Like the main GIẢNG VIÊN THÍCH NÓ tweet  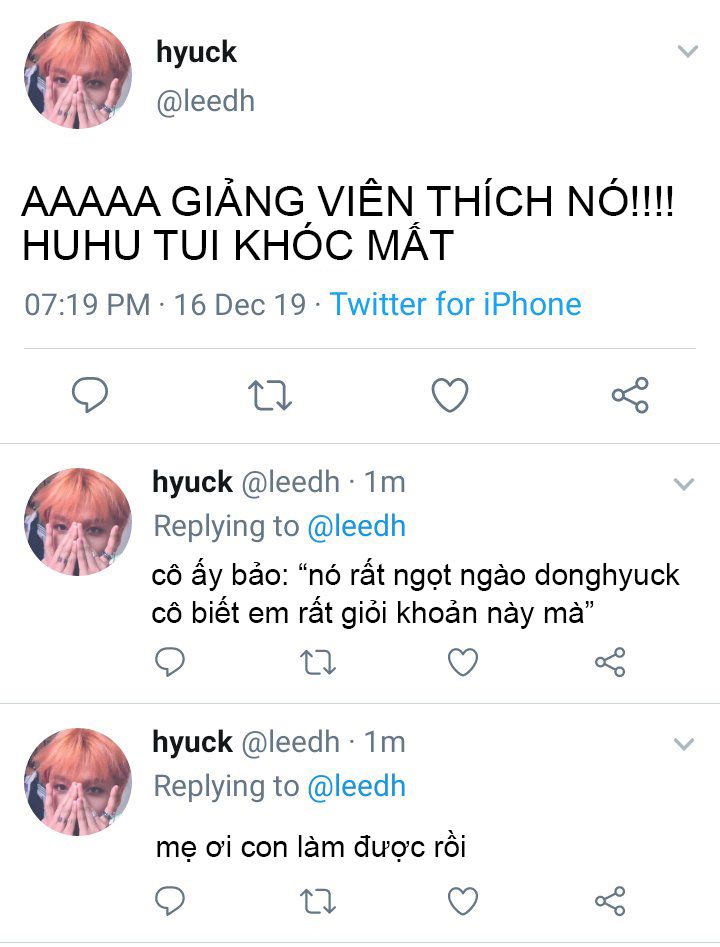(x=450, y=395)
